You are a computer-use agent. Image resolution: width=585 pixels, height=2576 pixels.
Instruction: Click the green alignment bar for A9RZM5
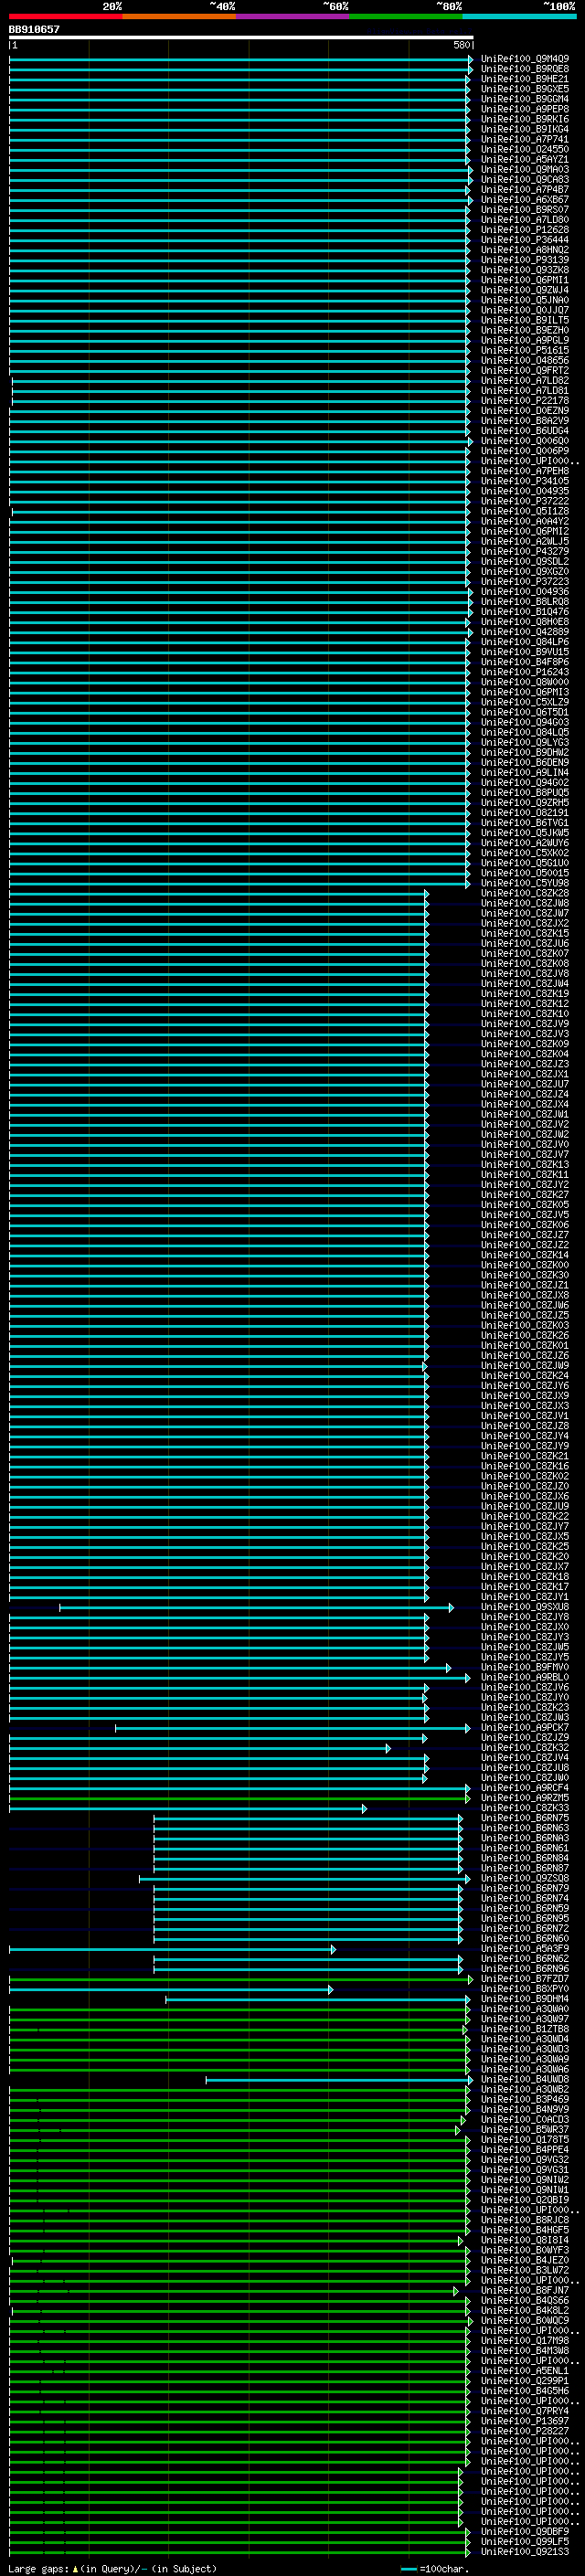[x=239, y=1798]
